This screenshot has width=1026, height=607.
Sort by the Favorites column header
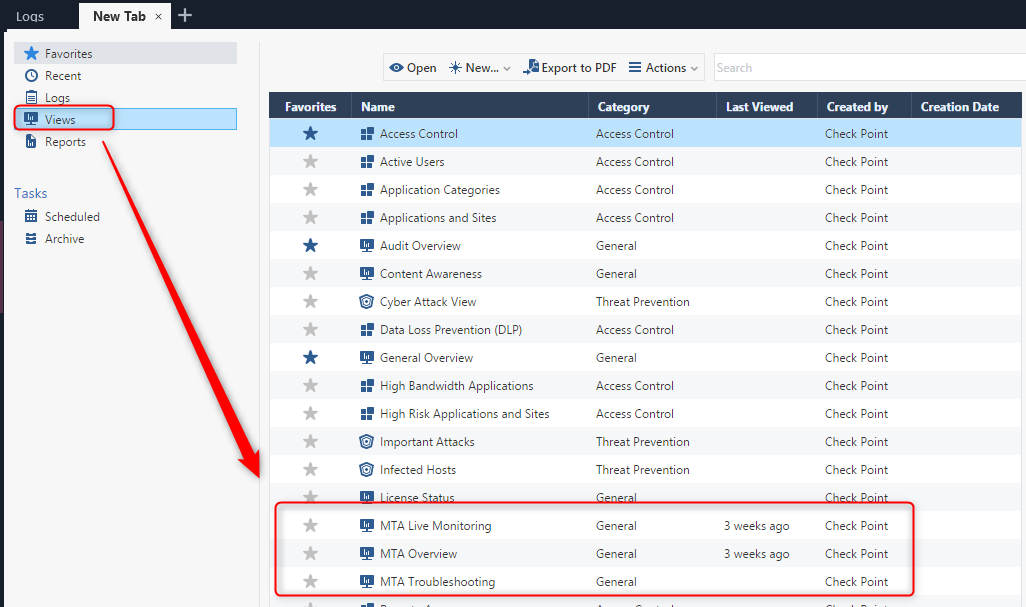point(310,107)
